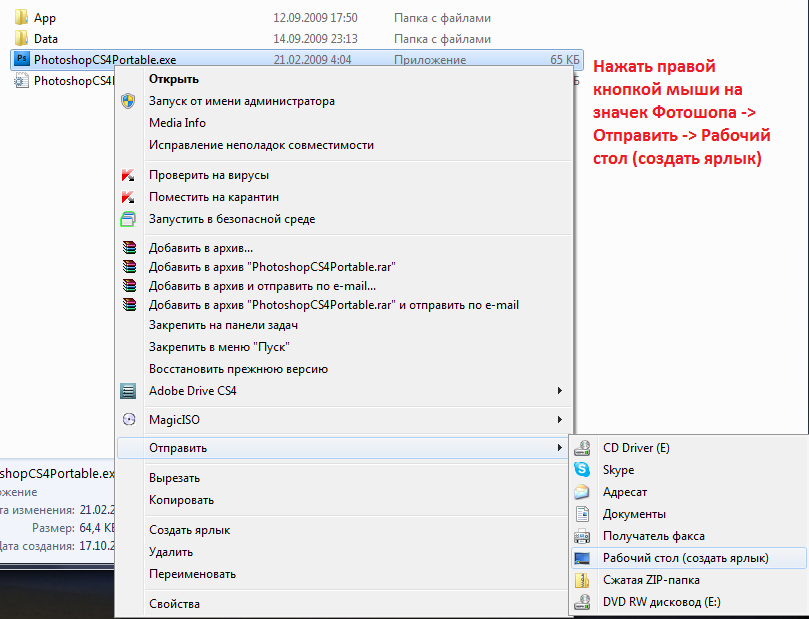
Task: Click the settings file icon below PhotoshopCS4Portable.exe
Action: coord(21,80)
